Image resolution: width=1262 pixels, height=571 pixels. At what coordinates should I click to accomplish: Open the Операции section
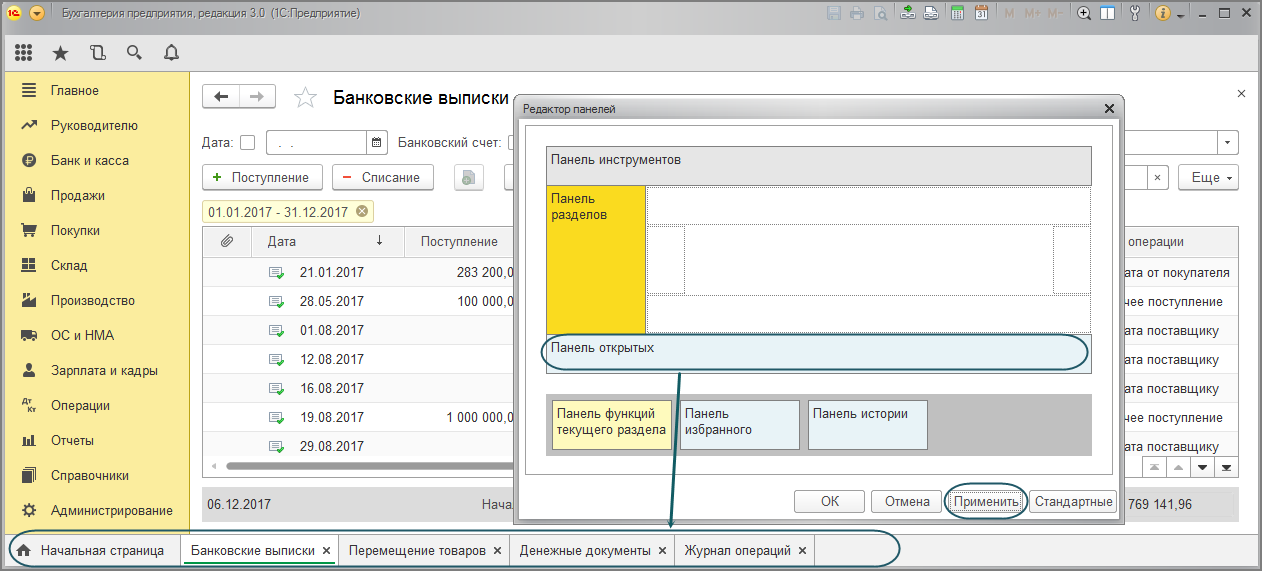point(80,405)
